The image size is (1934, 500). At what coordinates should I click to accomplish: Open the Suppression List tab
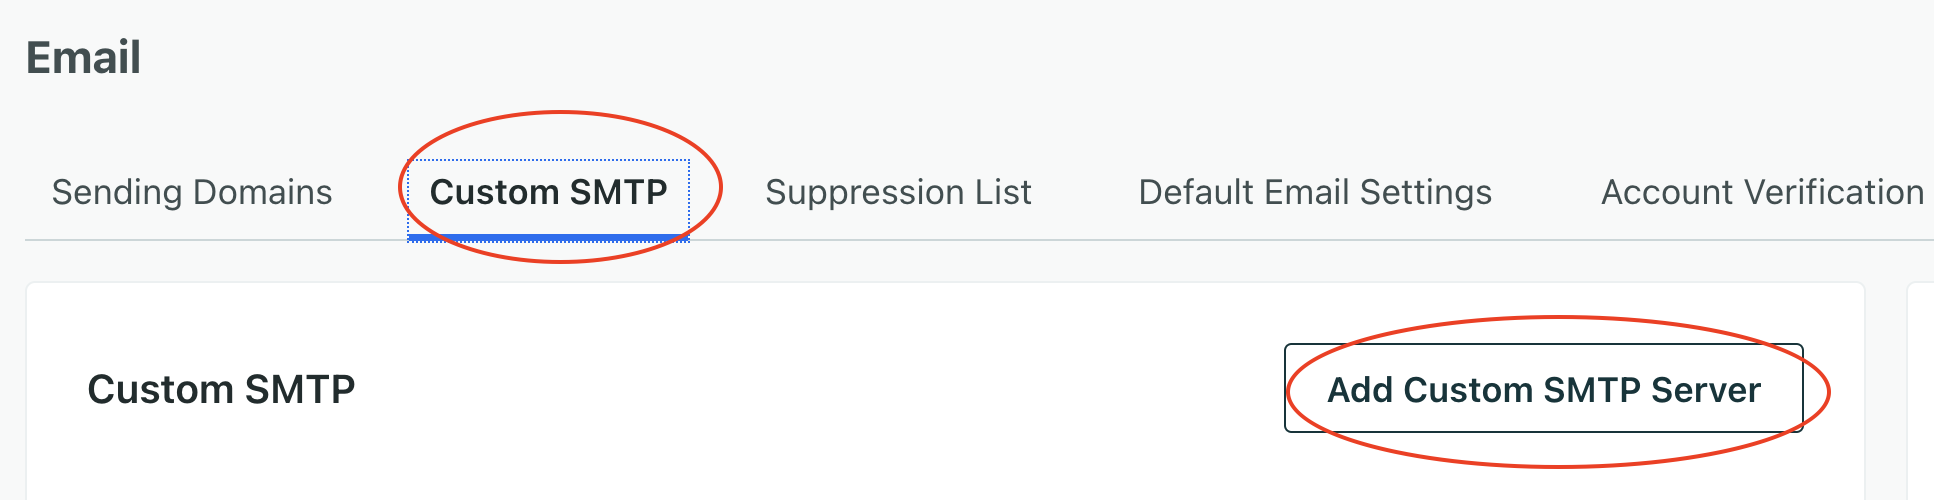898,192
